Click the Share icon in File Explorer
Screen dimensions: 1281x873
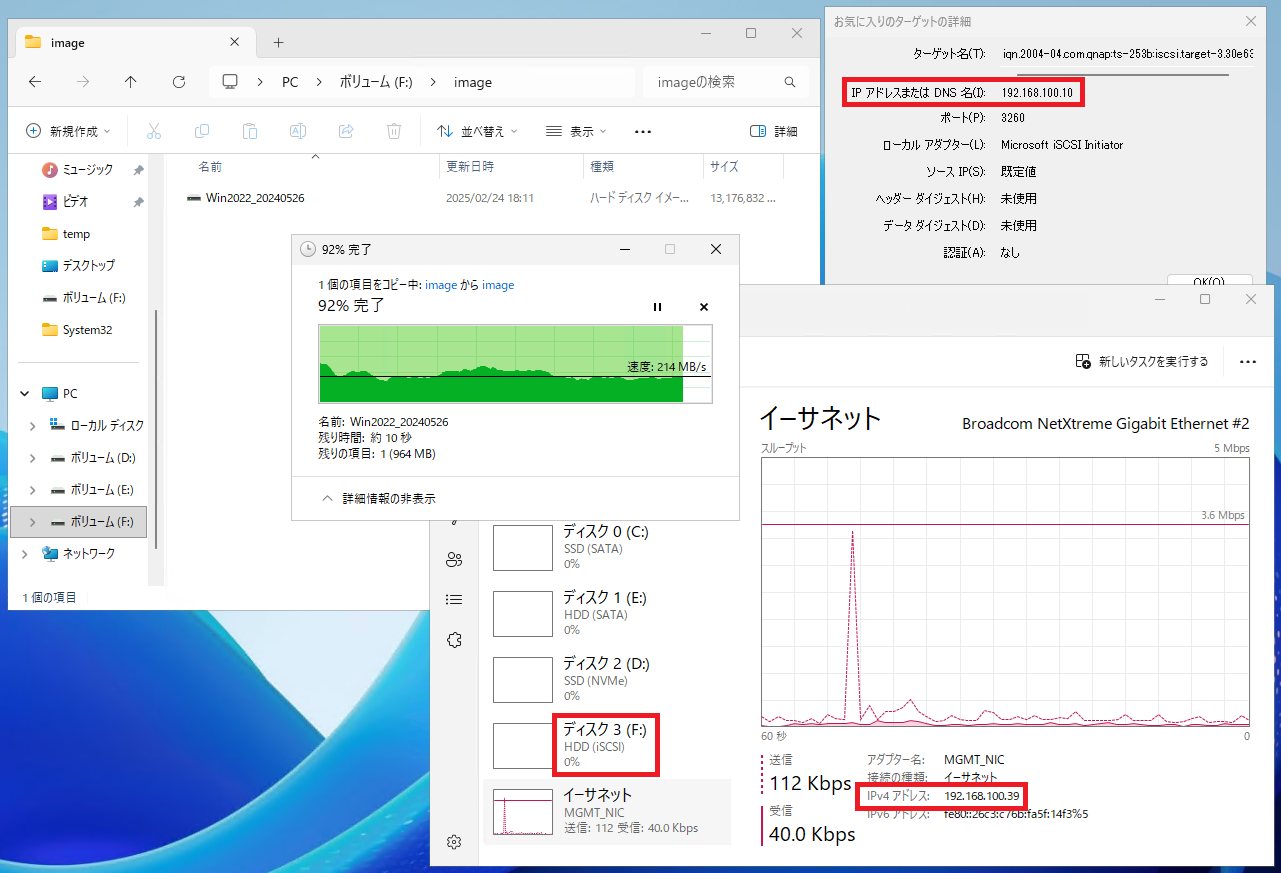point(345,130)
